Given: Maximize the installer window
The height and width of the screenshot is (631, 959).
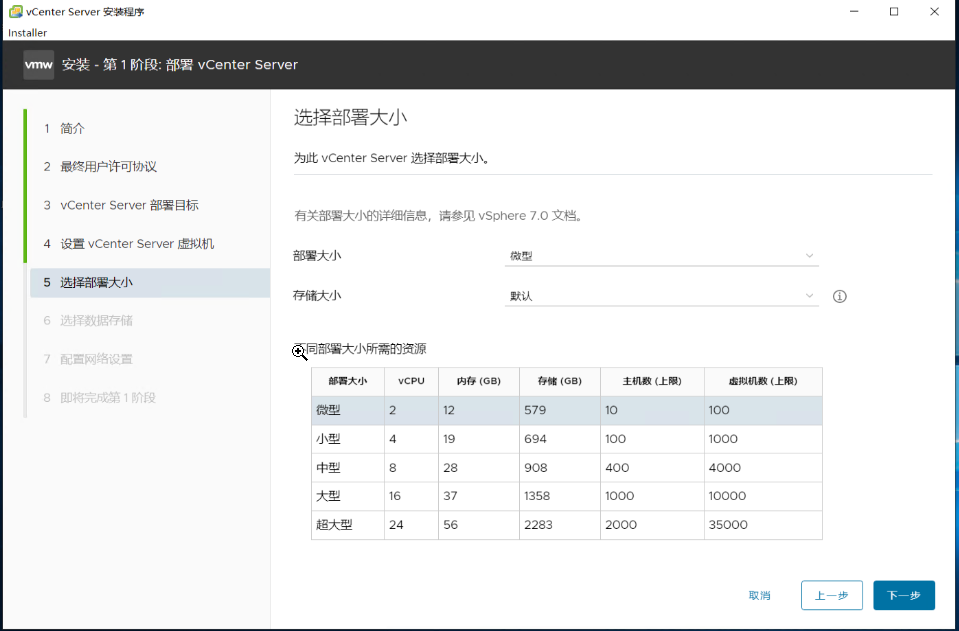Looking at the screenshot, I should [x=894, y=12].
